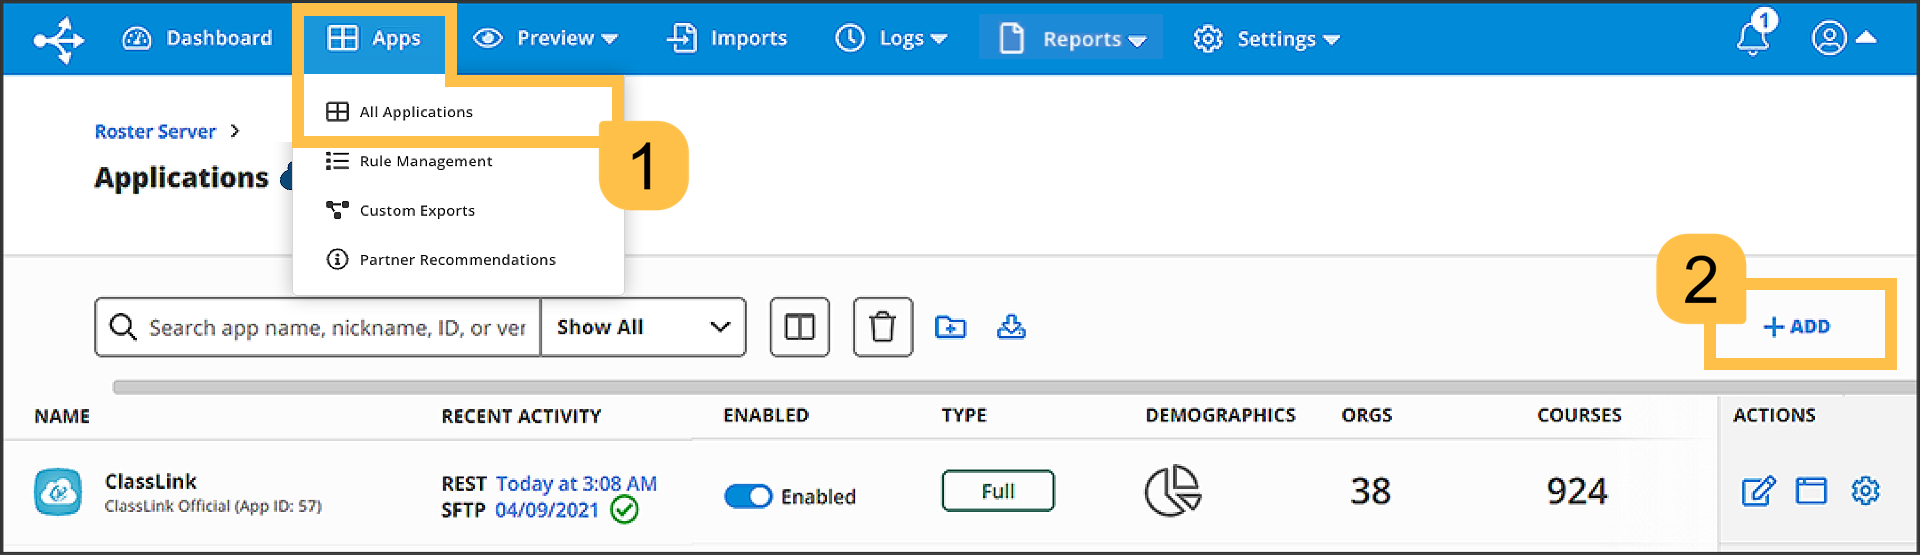Click the download export icon
Image resolution: width=1920 pixels, height=555 pixels.
pos(1011,327)
